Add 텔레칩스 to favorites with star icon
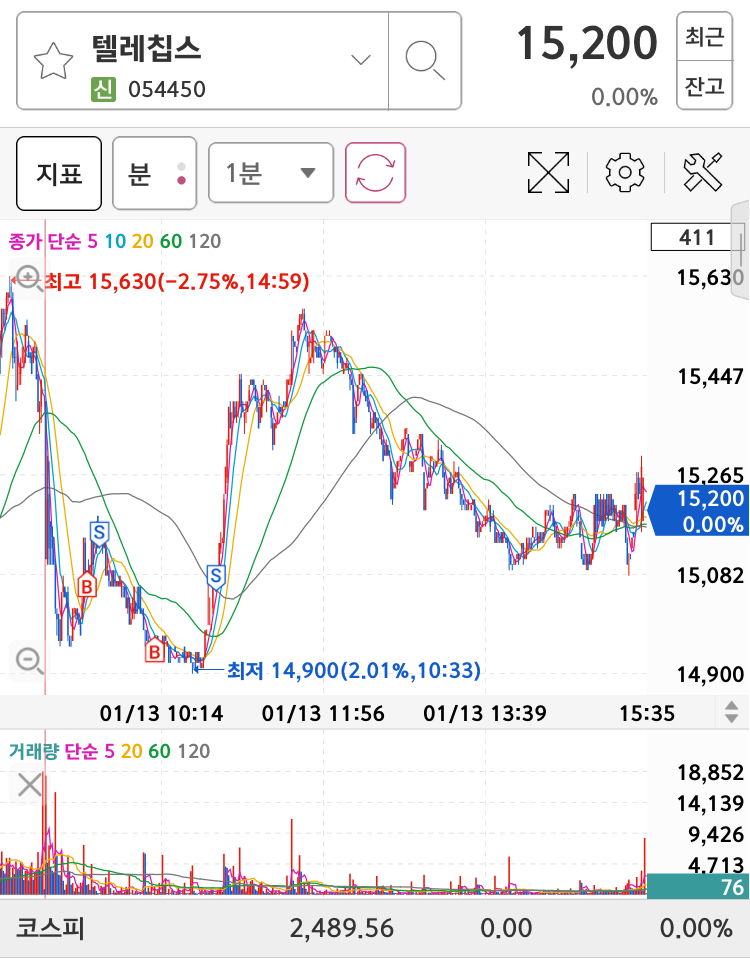 click(x=53, y=61)
